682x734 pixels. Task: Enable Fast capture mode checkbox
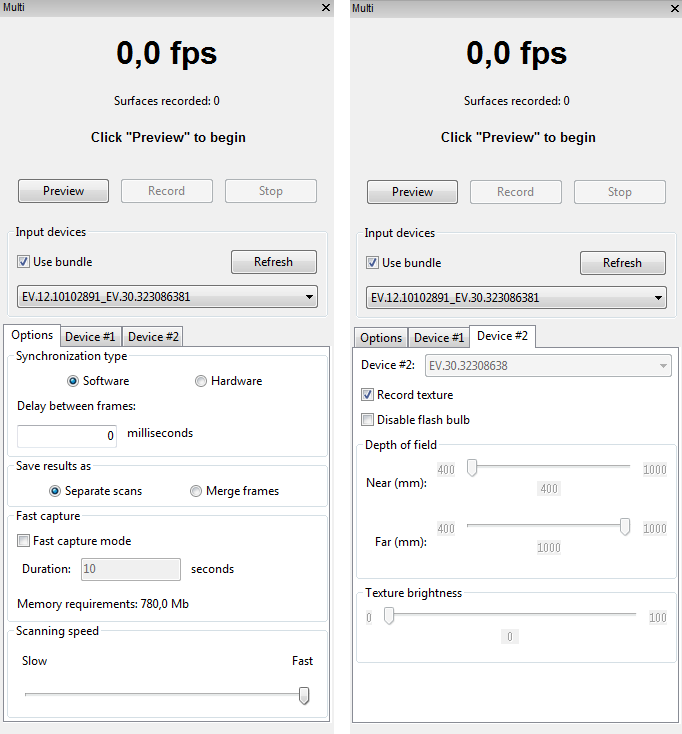(24, 541)
